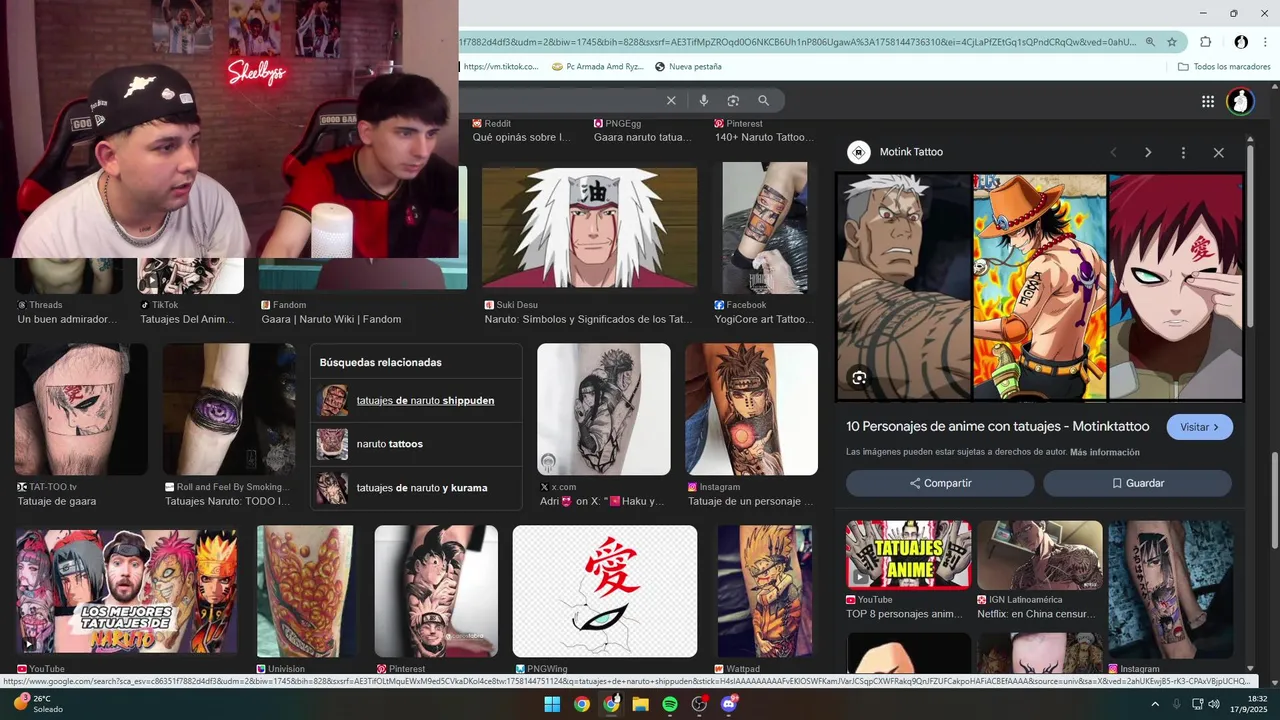Viewport: 1280px width, 720px height.
Task: Open the Google account avatar
Action: pyautogui.click(x=1240, y=101)
